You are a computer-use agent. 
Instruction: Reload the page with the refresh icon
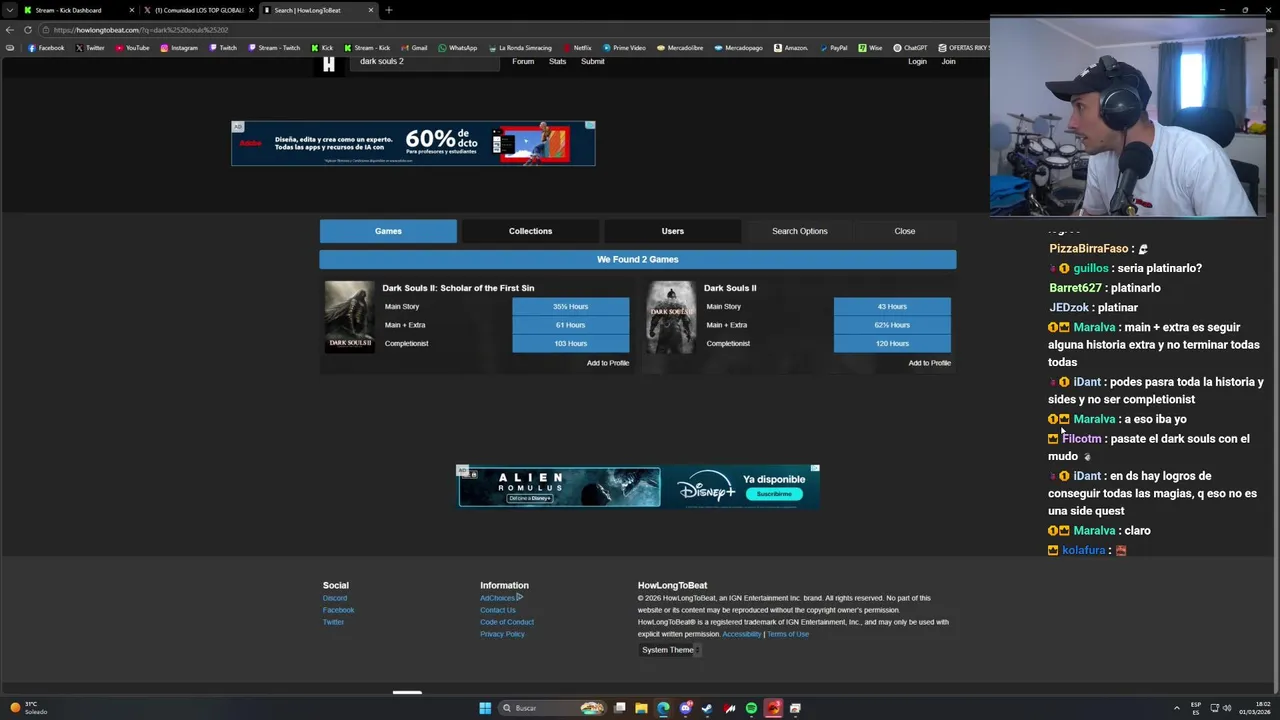pos(27,30)
